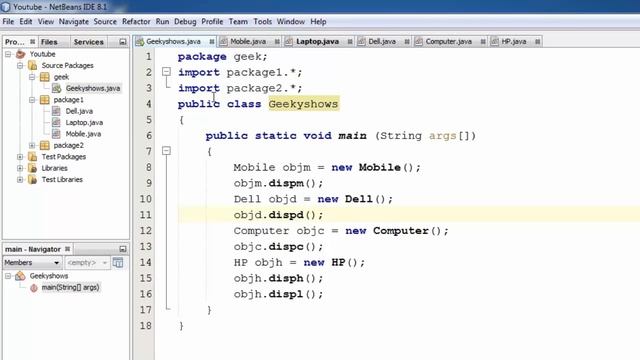Select the Youtube project icon

[20, 54]
